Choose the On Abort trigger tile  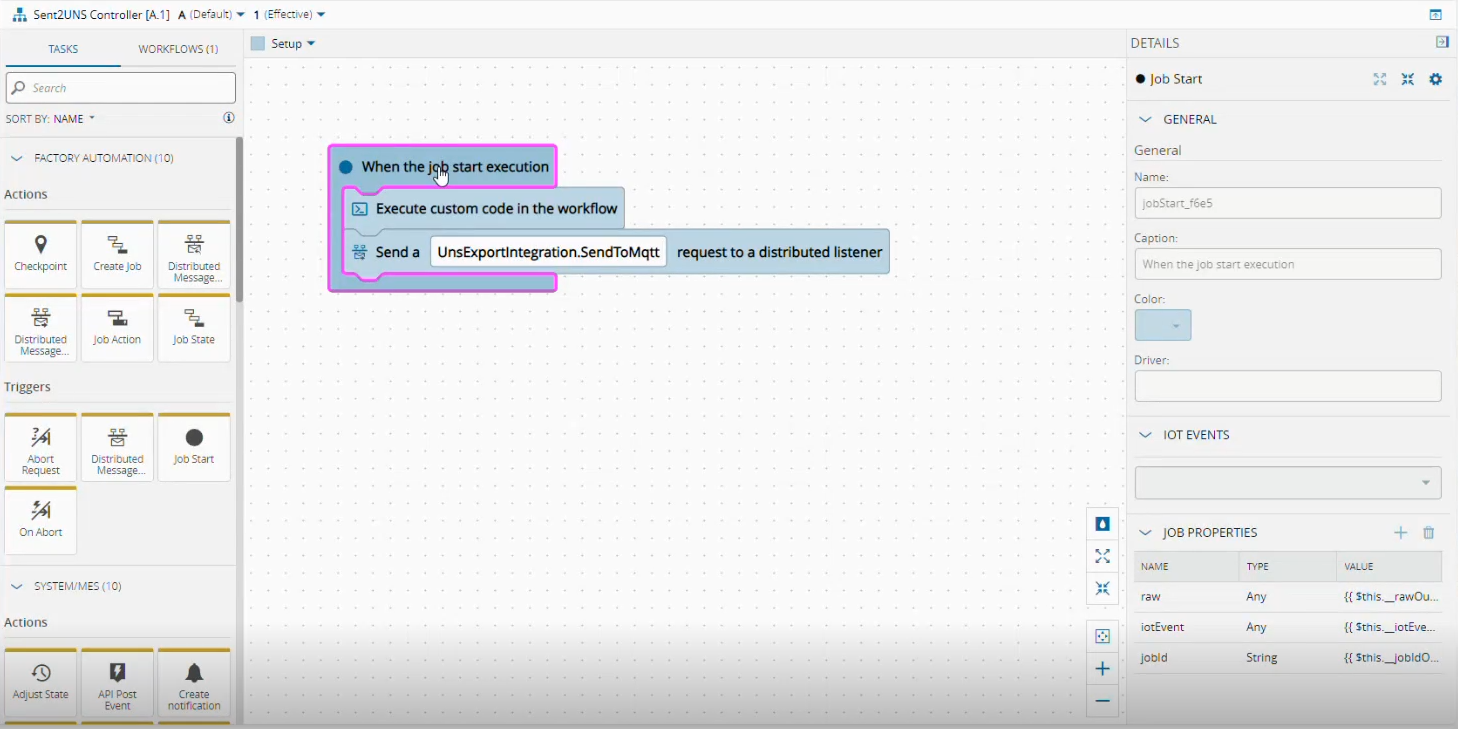(x=41, y=520)
